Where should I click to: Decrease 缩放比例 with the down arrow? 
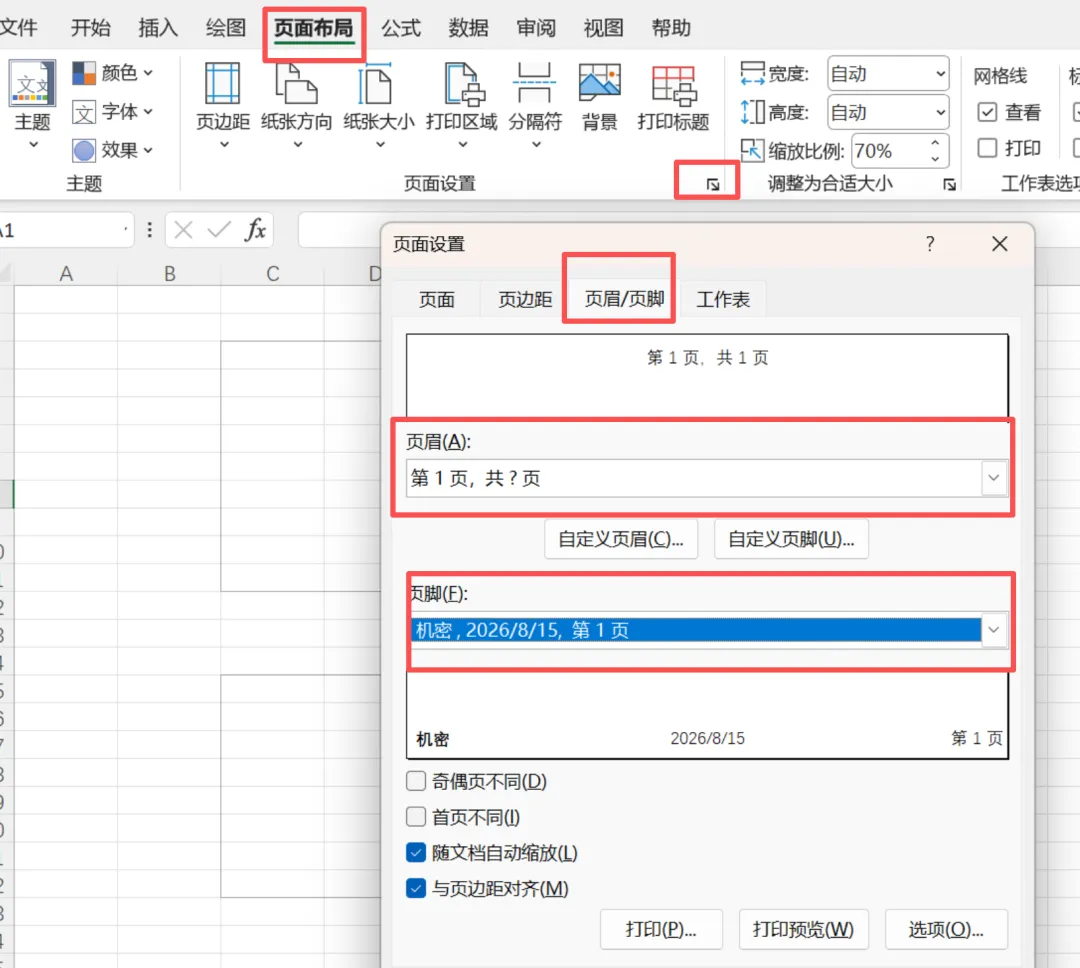tap(935, 158)
